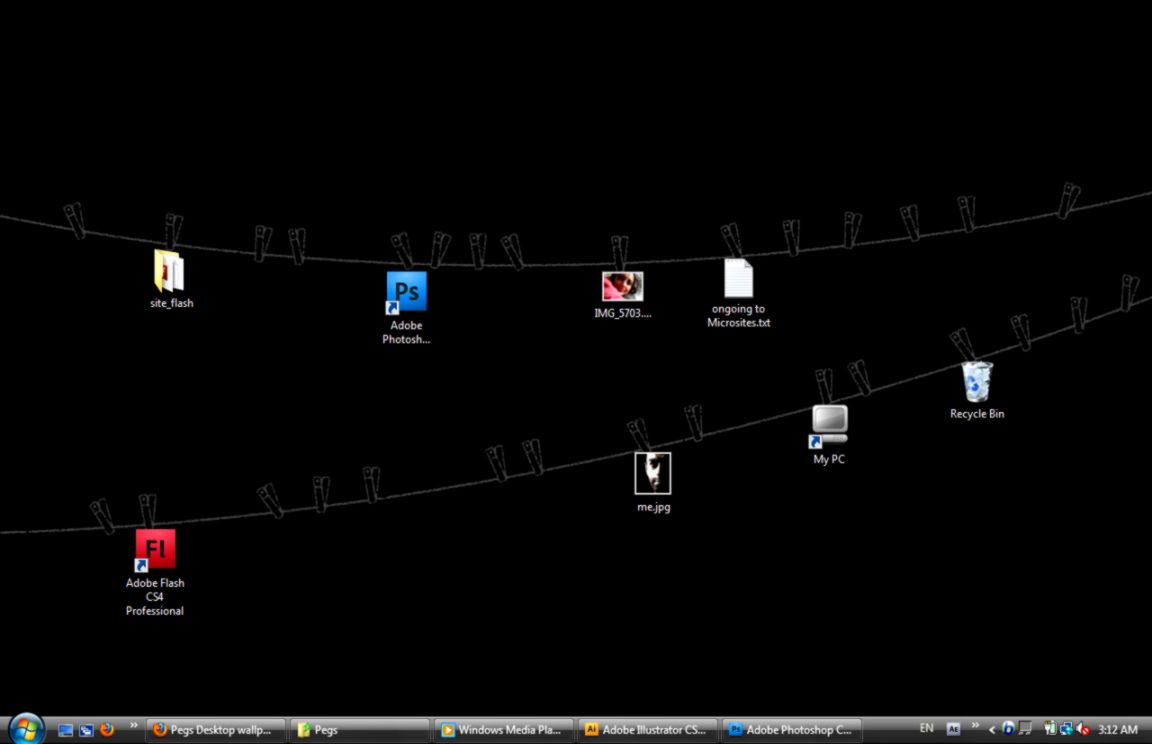The width and height of the screenshot is (1152, 744).
Task: Collapse the tray using the left arrow
Action: (992, 729)
